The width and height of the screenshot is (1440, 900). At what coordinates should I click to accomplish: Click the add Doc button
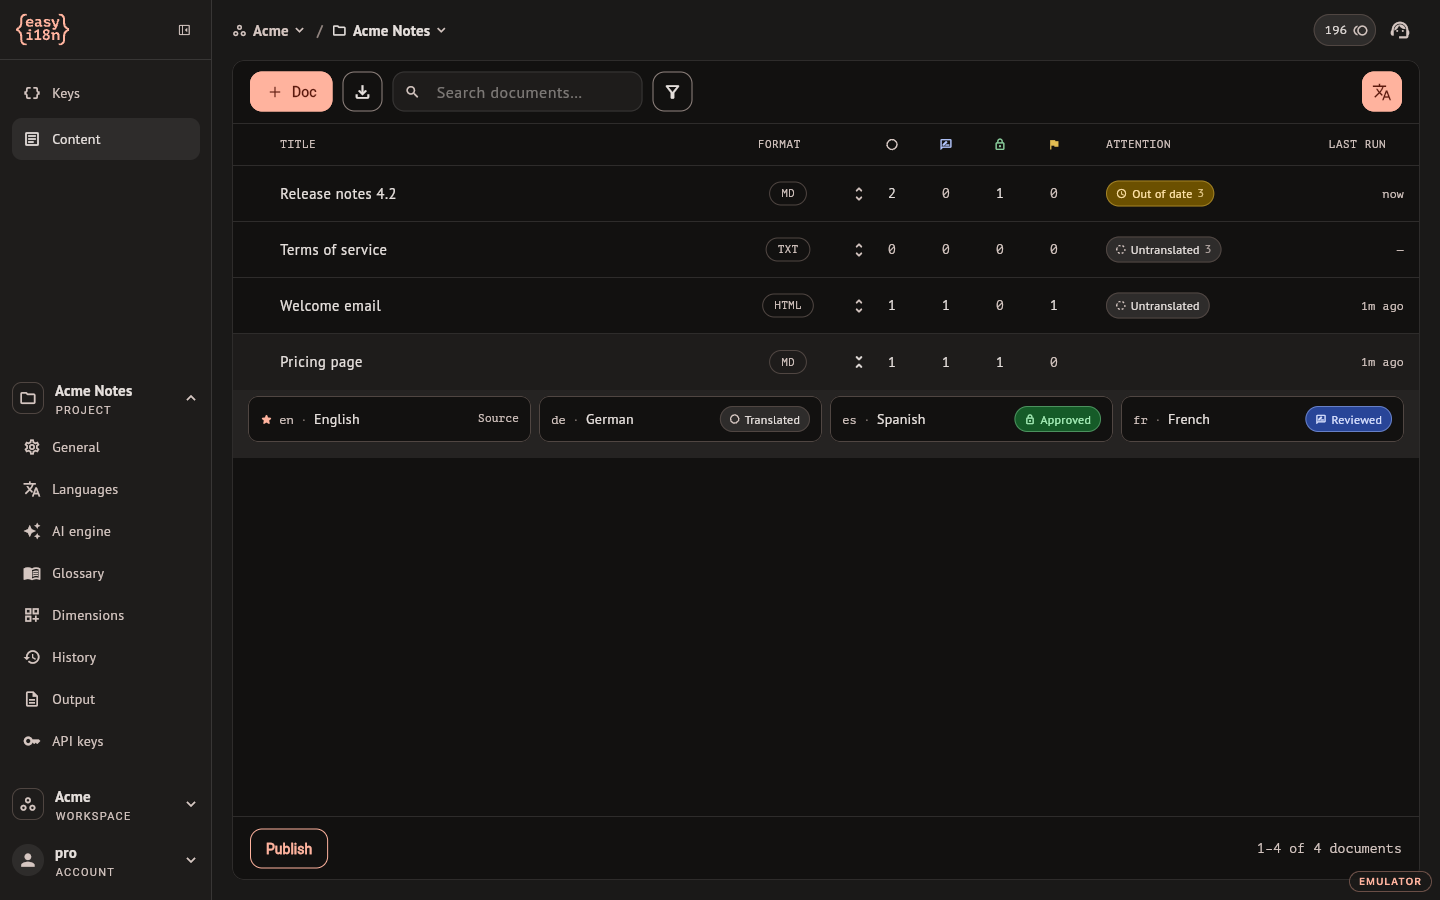pyautogui.click(x=291, y=92)
